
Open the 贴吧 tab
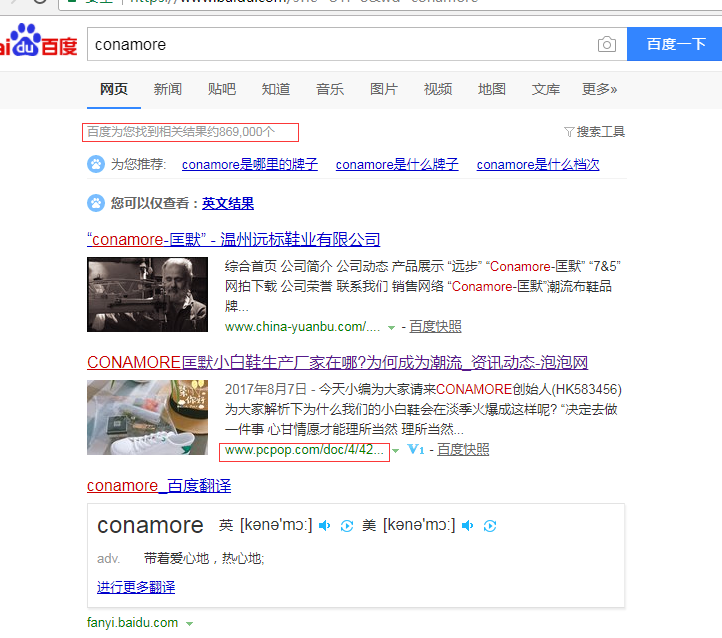[221, 89]
